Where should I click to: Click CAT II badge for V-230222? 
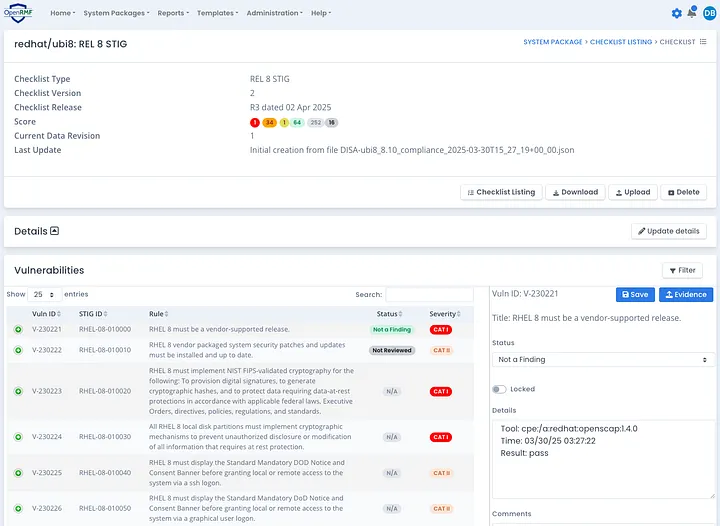point(442,350)
